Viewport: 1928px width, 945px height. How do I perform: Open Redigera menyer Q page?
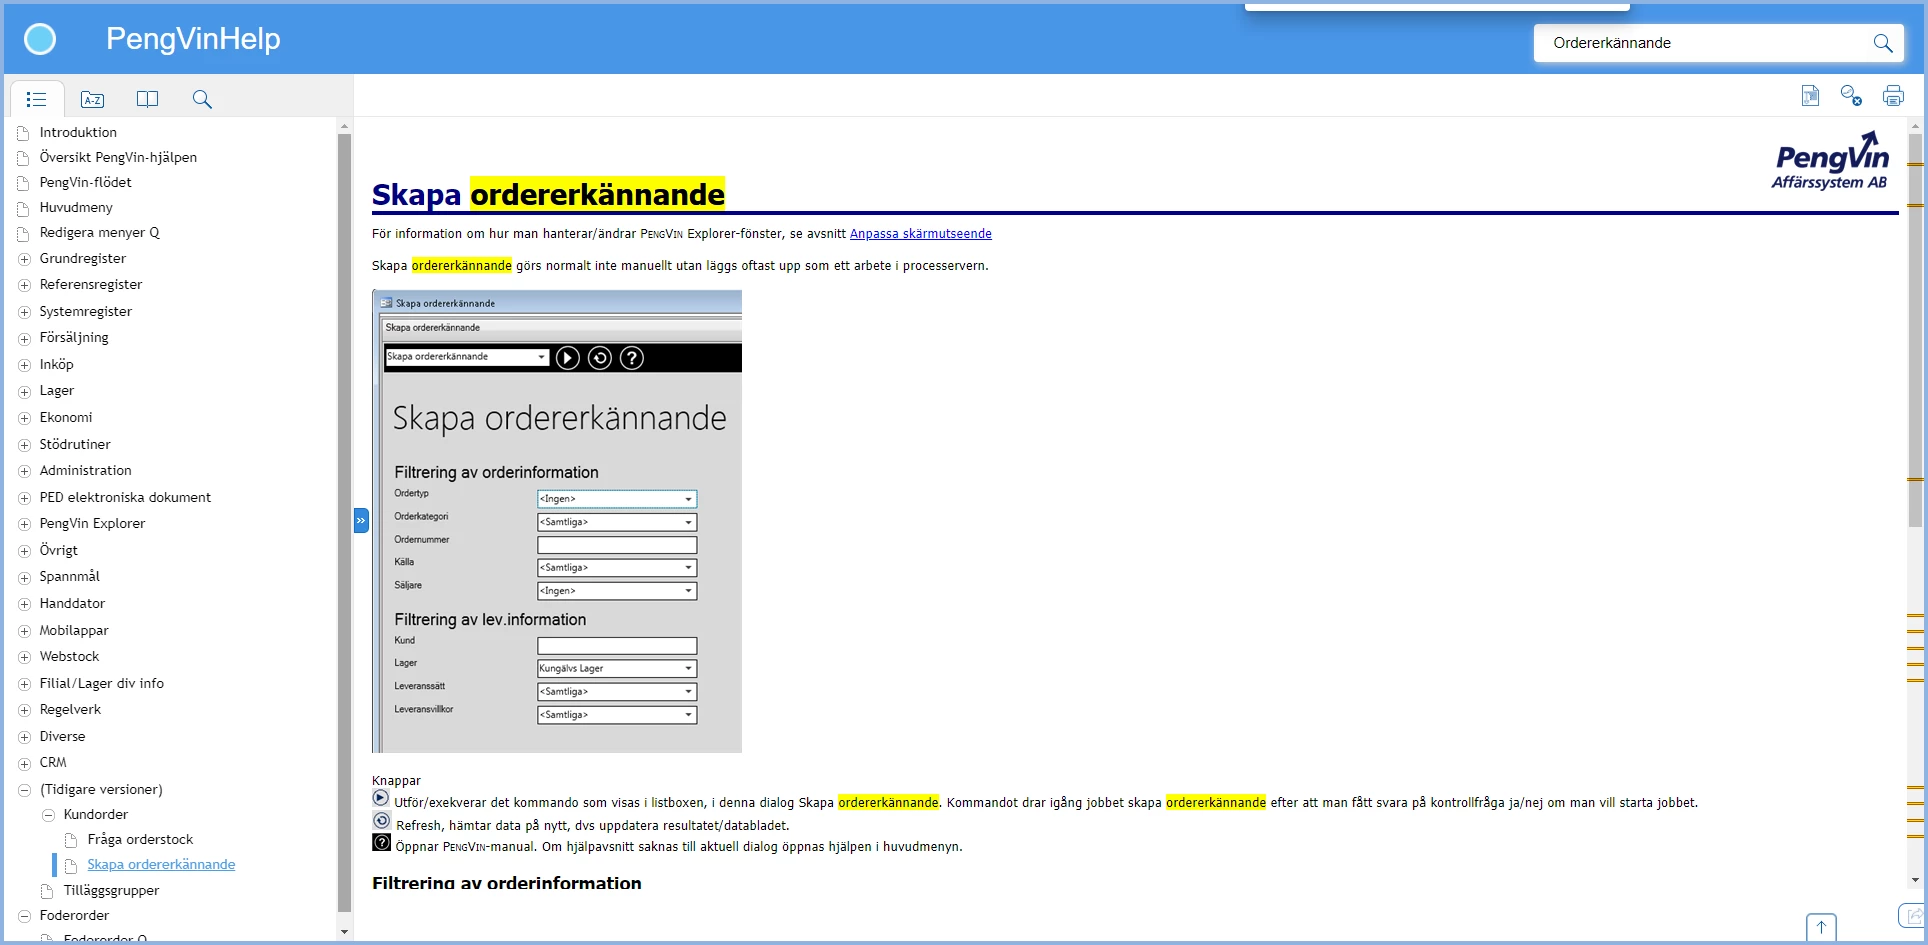(x=99, y=232)
